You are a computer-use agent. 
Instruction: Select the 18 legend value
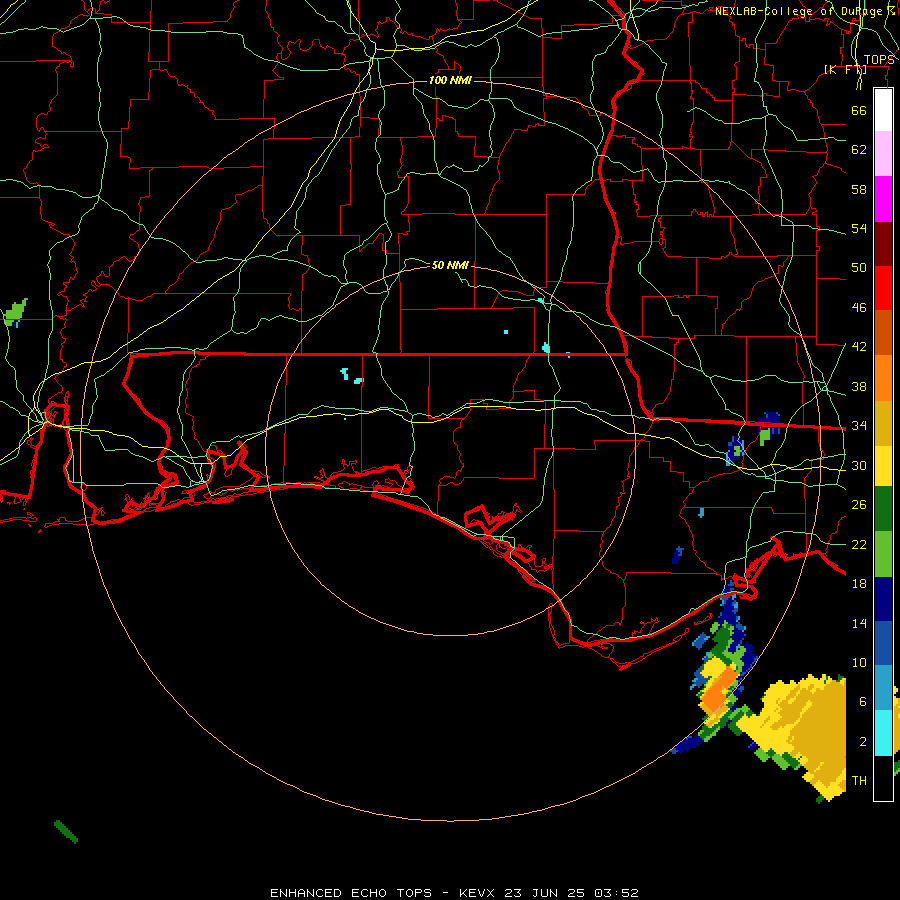click(859, 584)
